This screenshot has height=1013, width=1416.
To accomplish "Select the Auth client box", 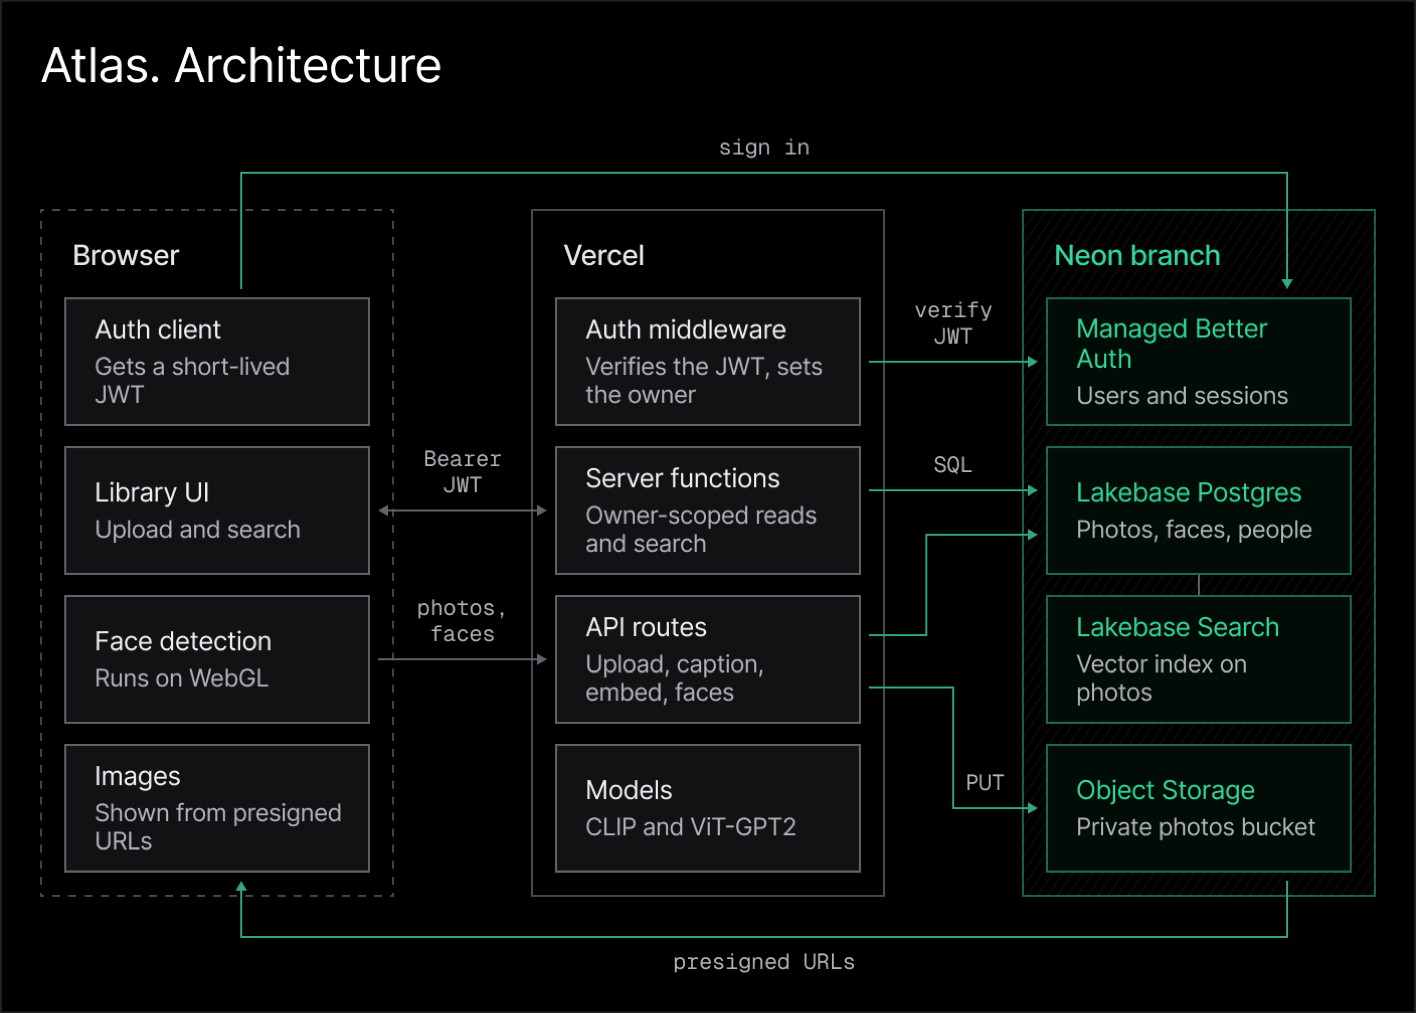I will [x=217, y=361].
